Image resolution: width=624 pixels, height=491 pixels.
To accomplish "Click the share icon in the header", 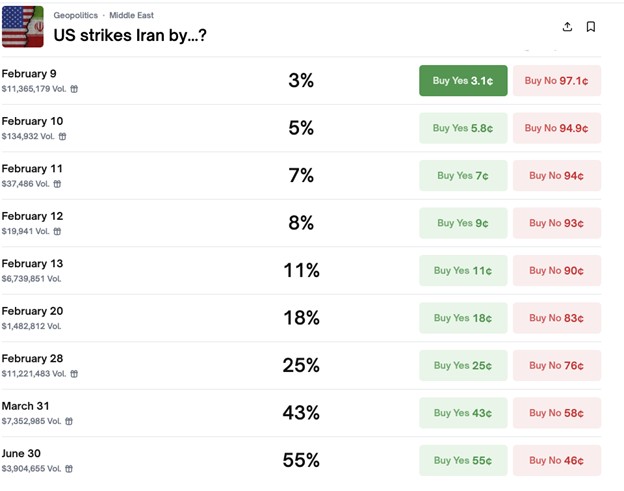I will click(x=568, y=27).
